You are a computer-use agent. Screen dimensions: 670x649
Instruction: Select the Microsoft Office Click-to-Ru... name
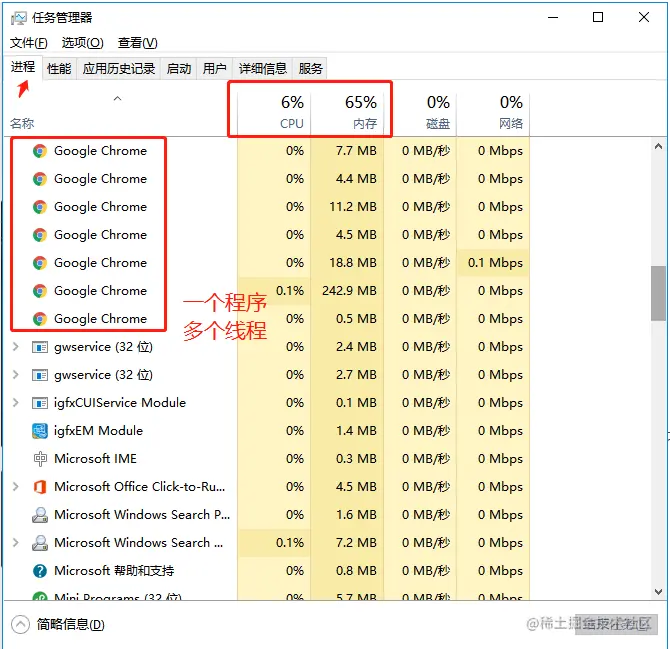point(139,487)
